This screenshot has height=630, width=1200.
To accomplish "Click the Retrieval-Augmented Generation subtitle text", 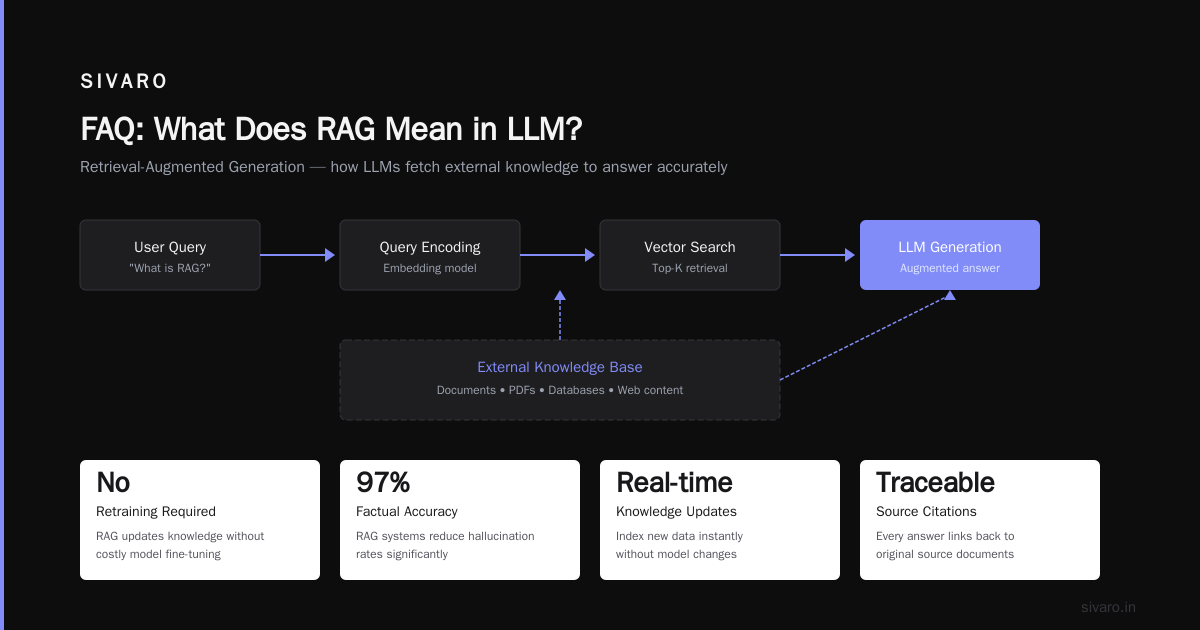I will click(x=404, y=167).
